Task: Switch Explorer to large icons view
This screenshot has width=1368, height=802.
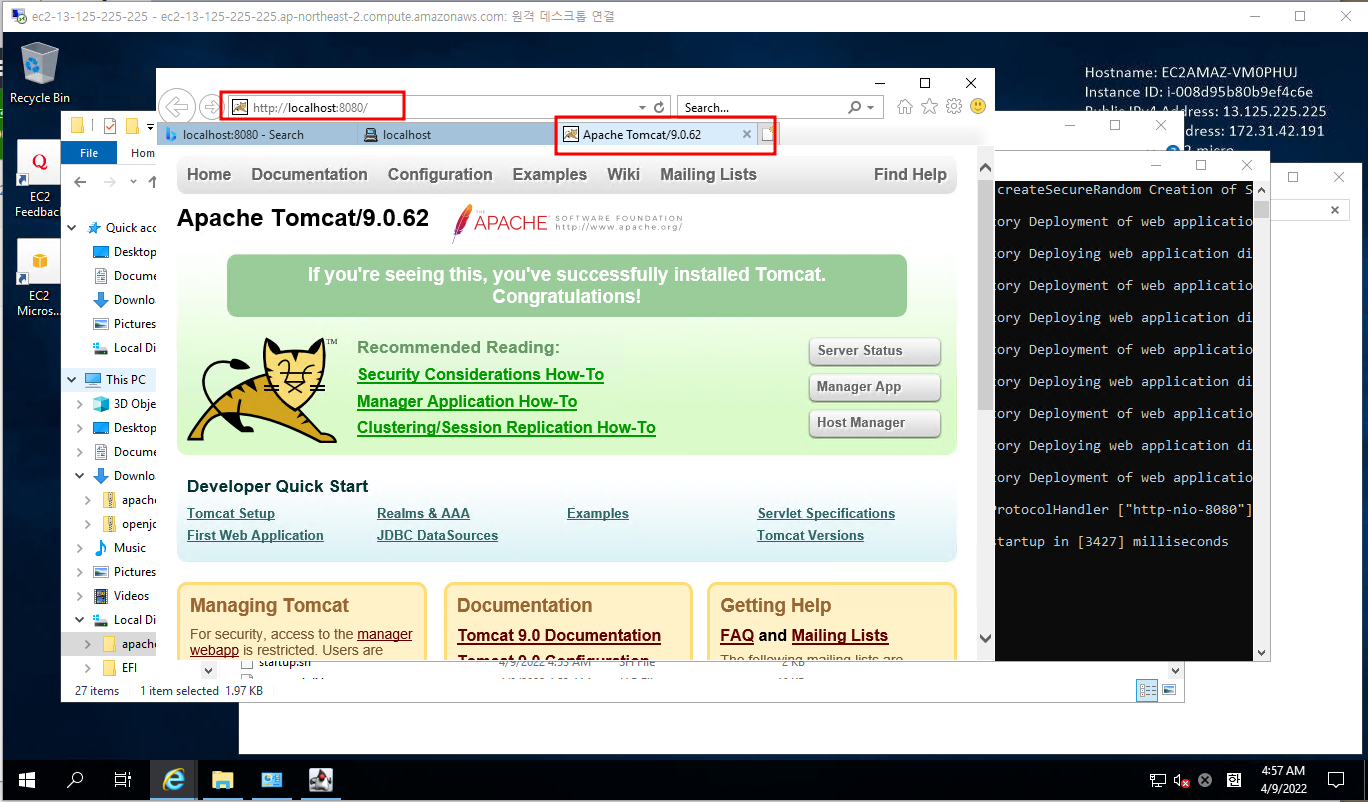Action: [1168, 690]
